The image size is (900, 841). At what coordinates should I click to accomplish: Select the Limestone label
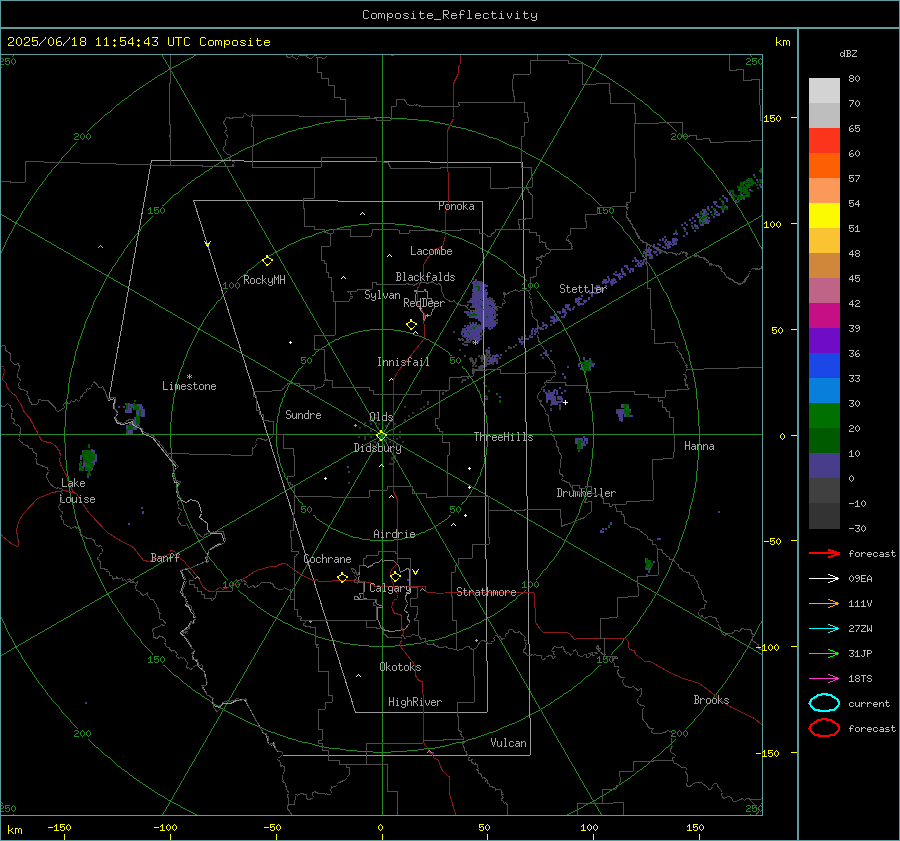[189, 386]
